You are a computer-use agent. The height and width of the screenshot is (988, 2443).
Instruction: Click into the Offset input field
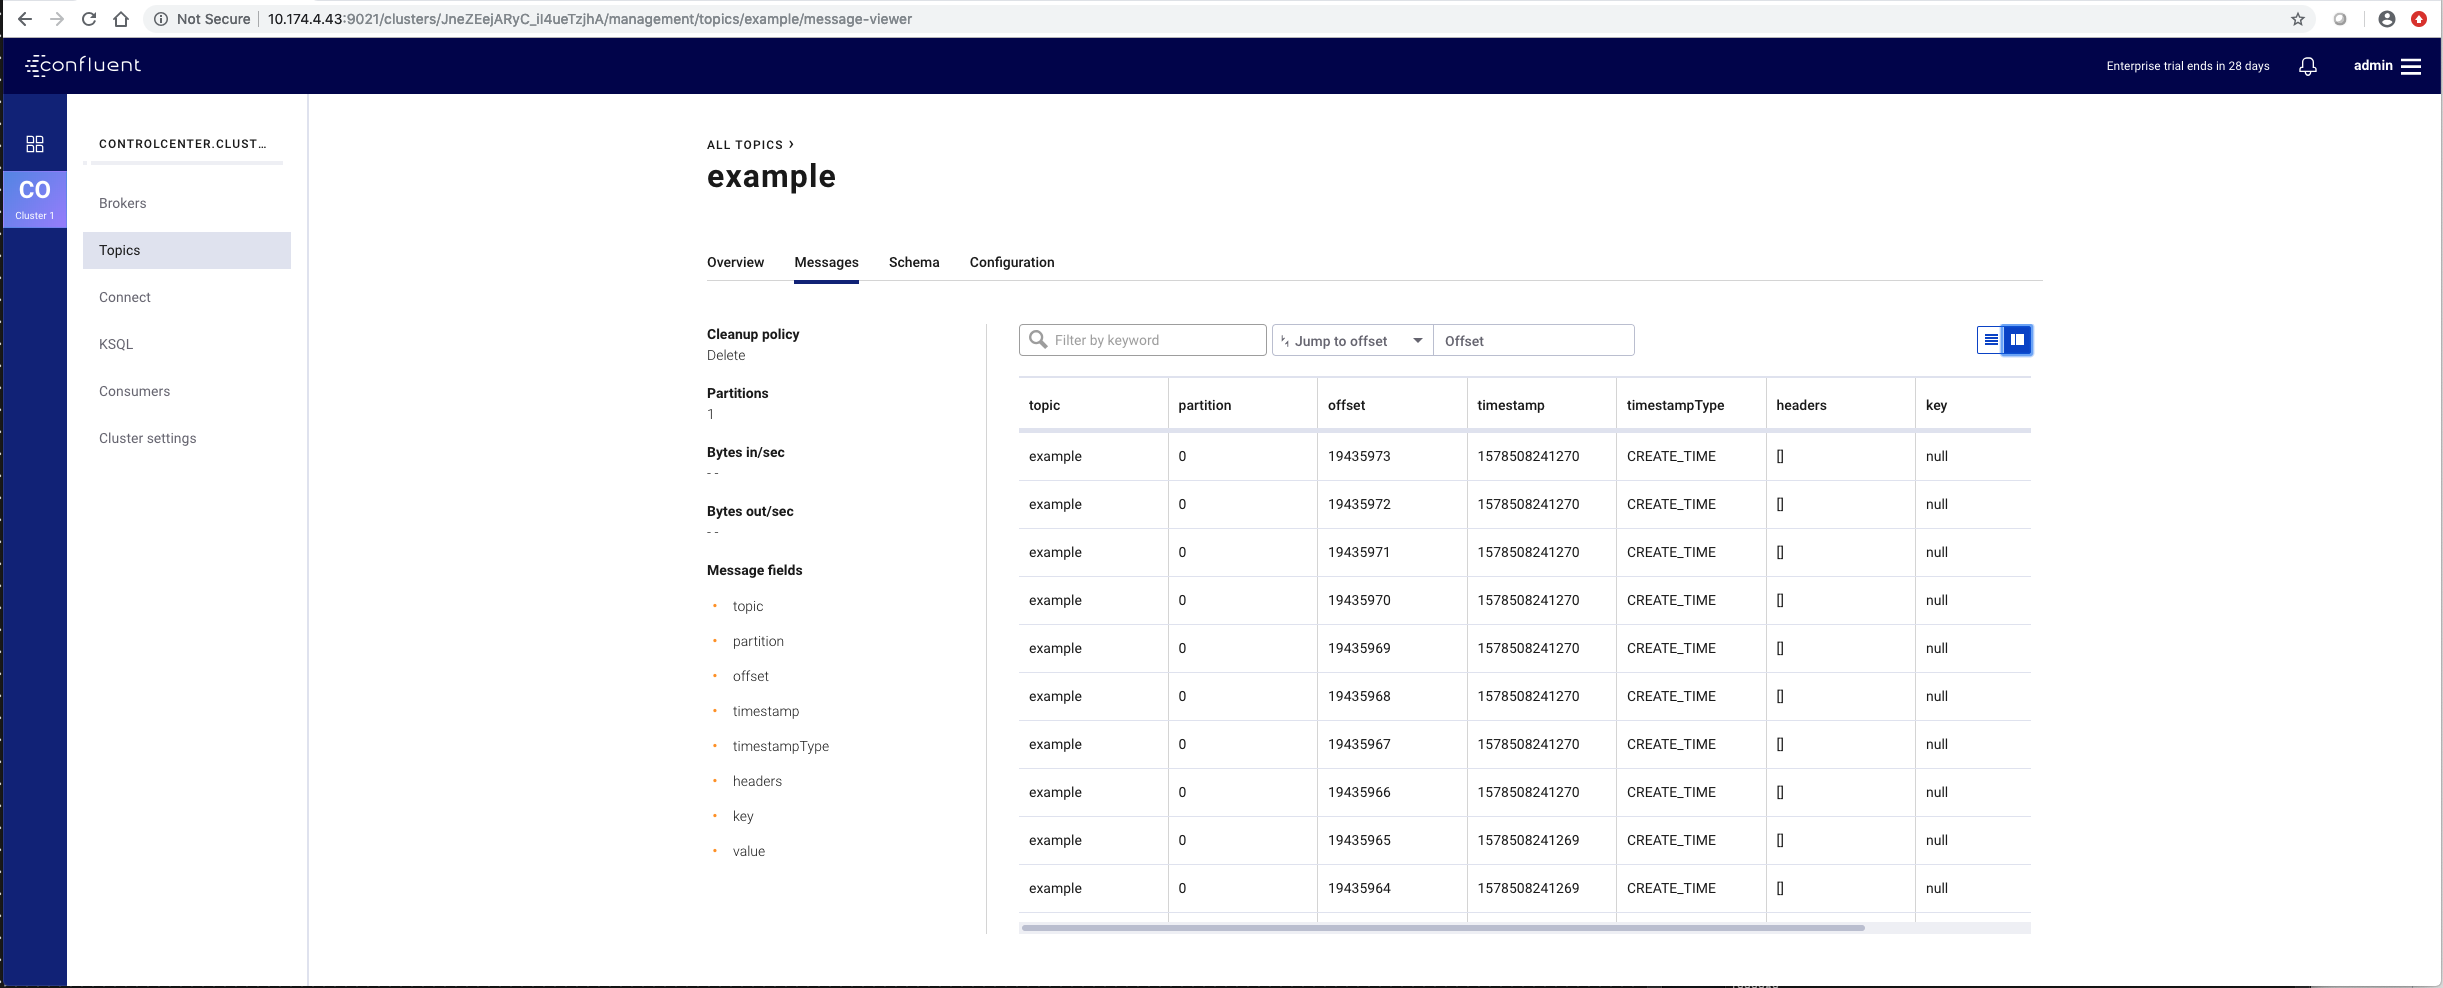coord(1533,341)
